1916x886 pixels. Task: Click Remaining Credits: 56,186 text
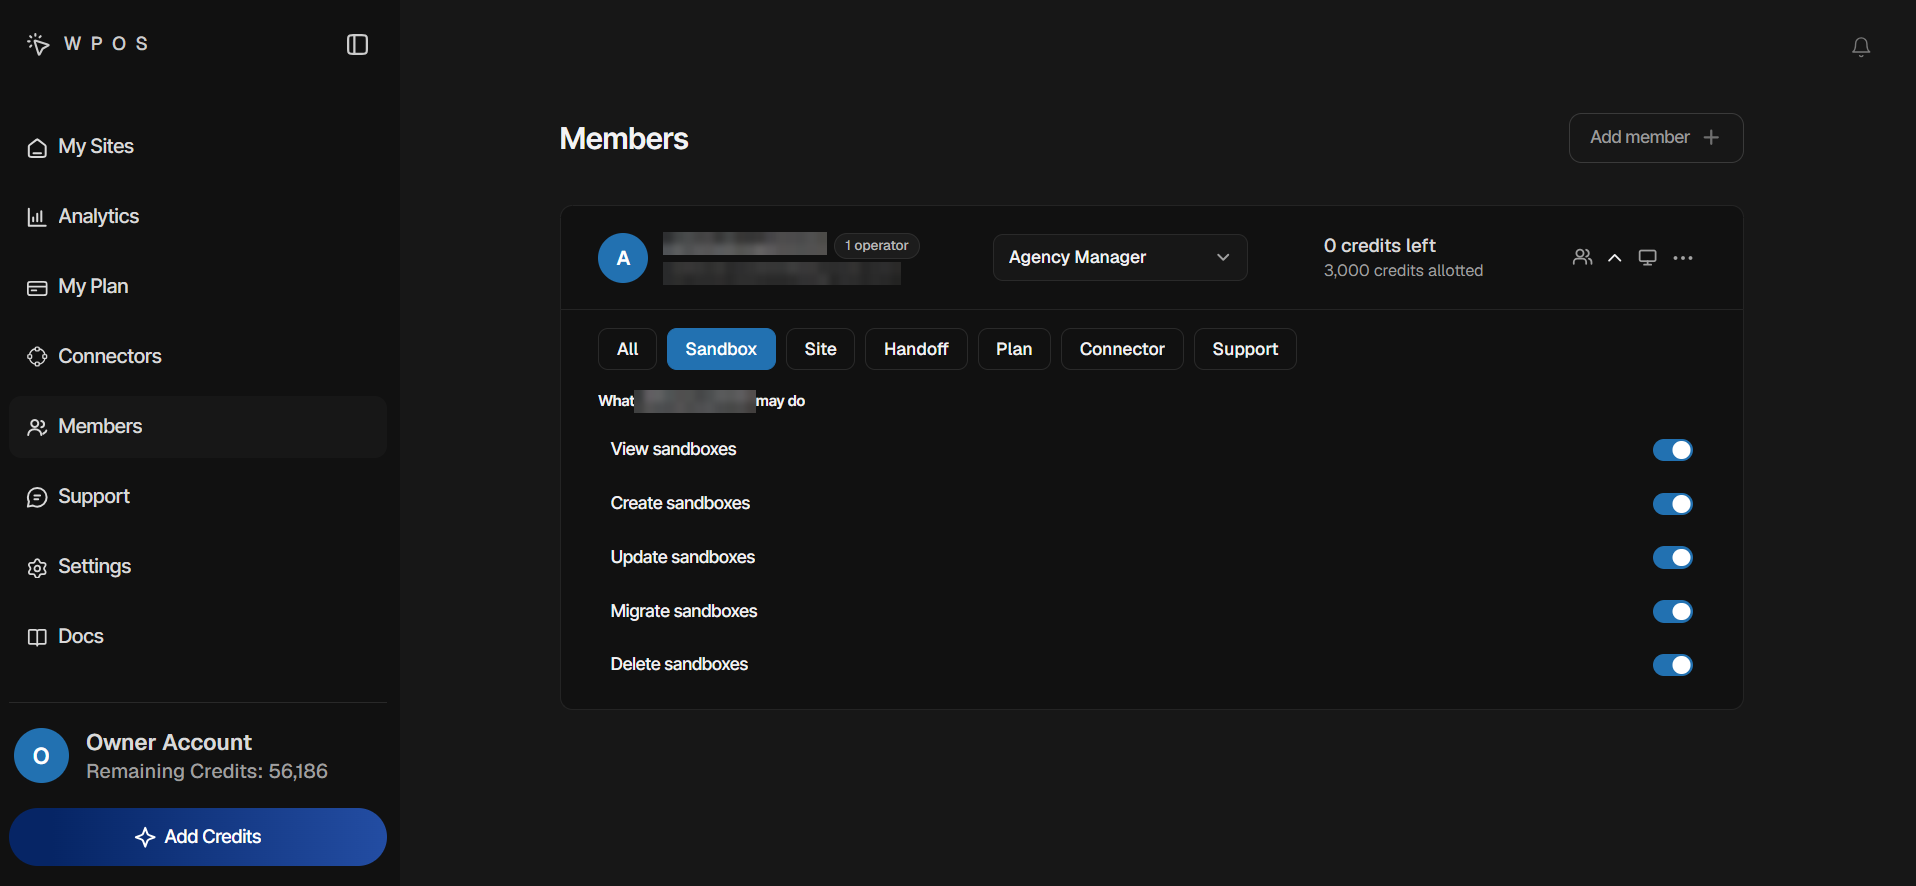207,771
